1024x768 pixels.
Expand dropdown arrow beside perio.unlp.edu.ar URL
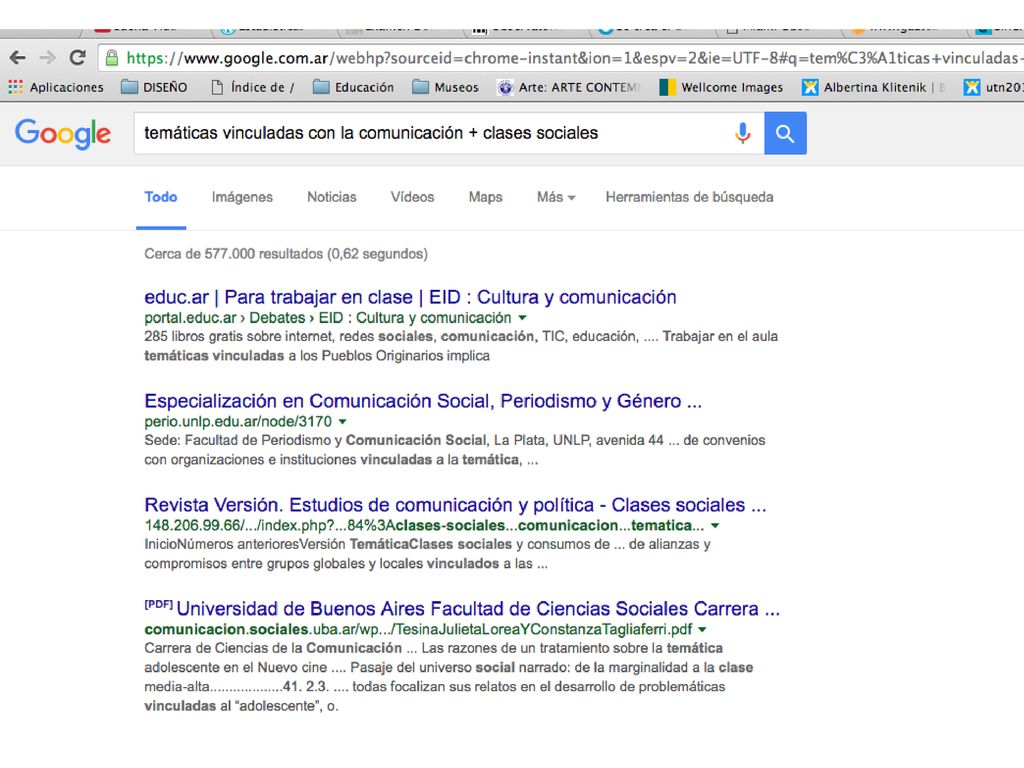(x=343, y=422)
